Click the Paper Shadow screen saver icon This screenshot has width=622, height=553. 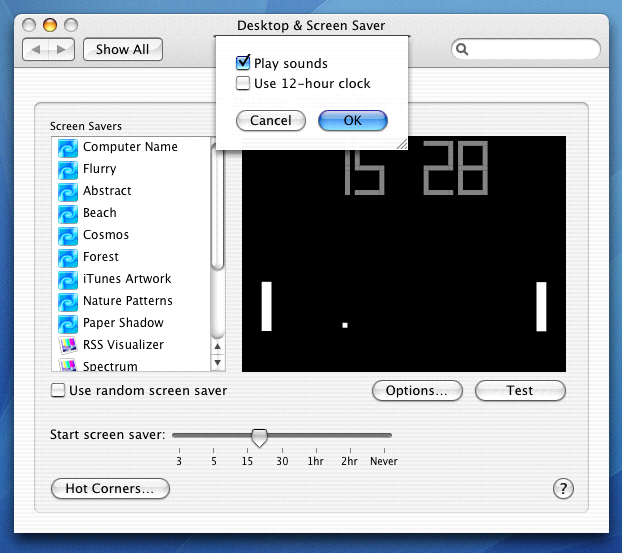click(x=68, y=324)
